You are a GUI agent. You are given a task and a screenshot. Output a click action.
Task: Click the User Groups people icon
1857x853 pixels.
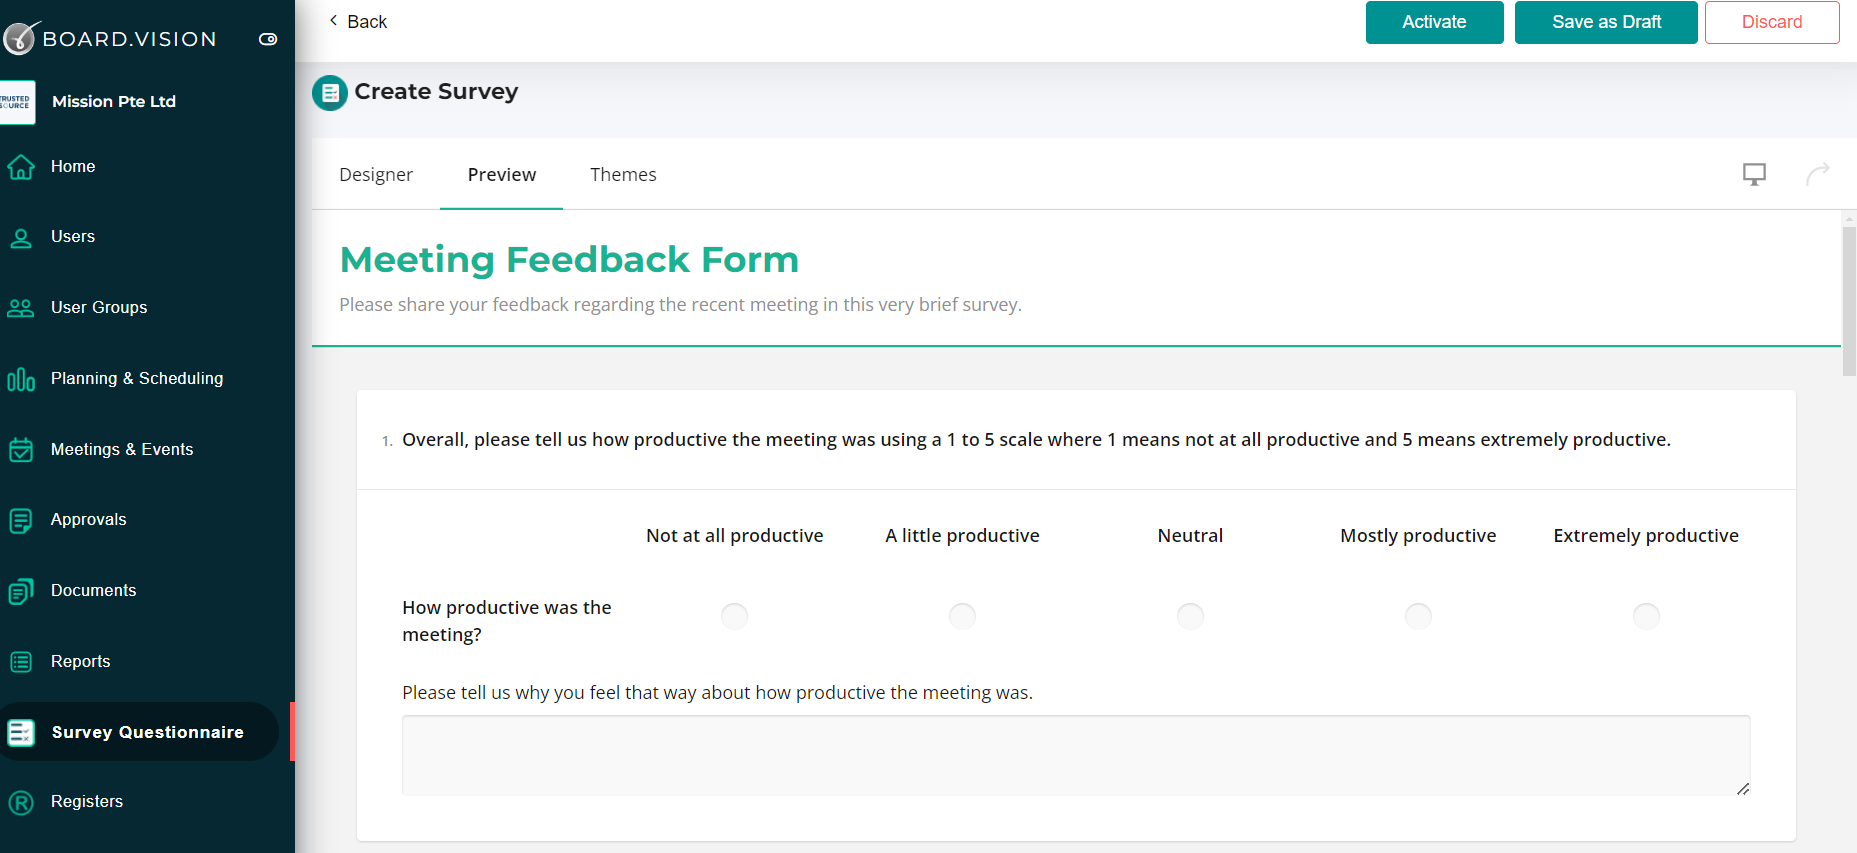[21, 308]
